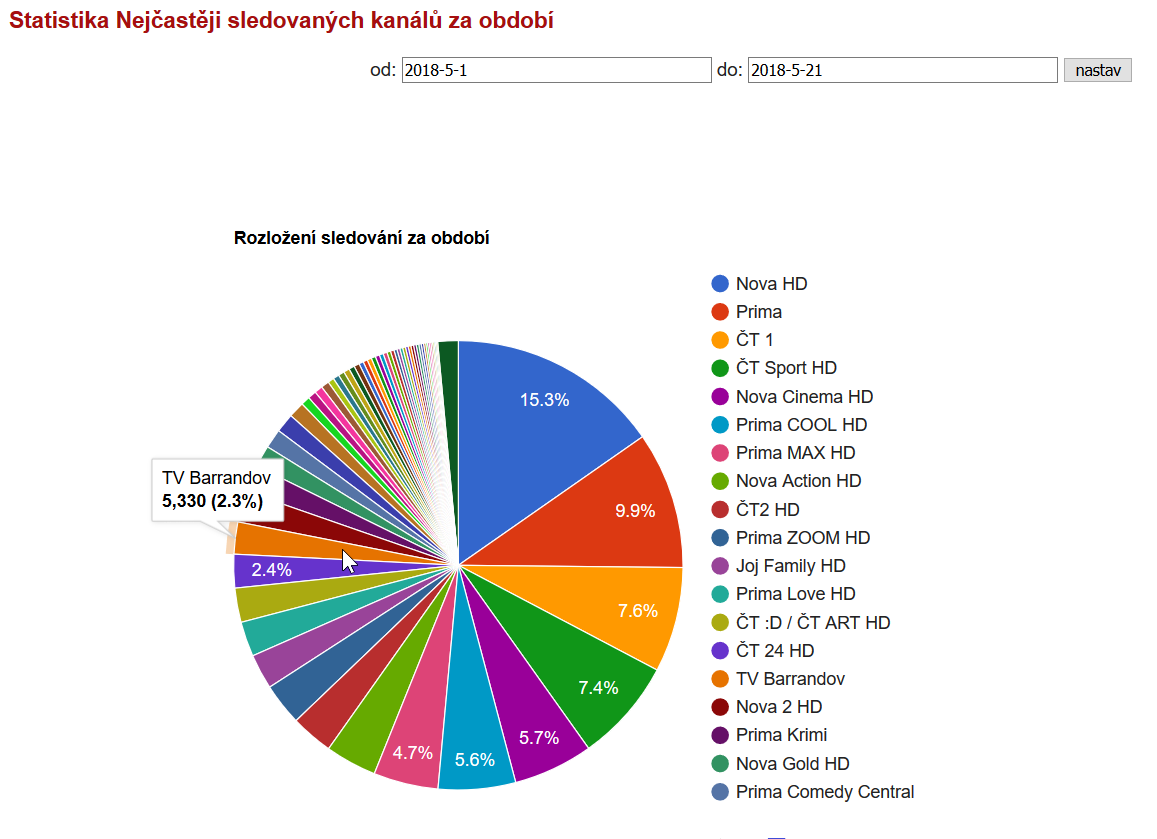Click the dark green pie slice at top
Viewport: 1157px width, 839px height.
[450, 406]
